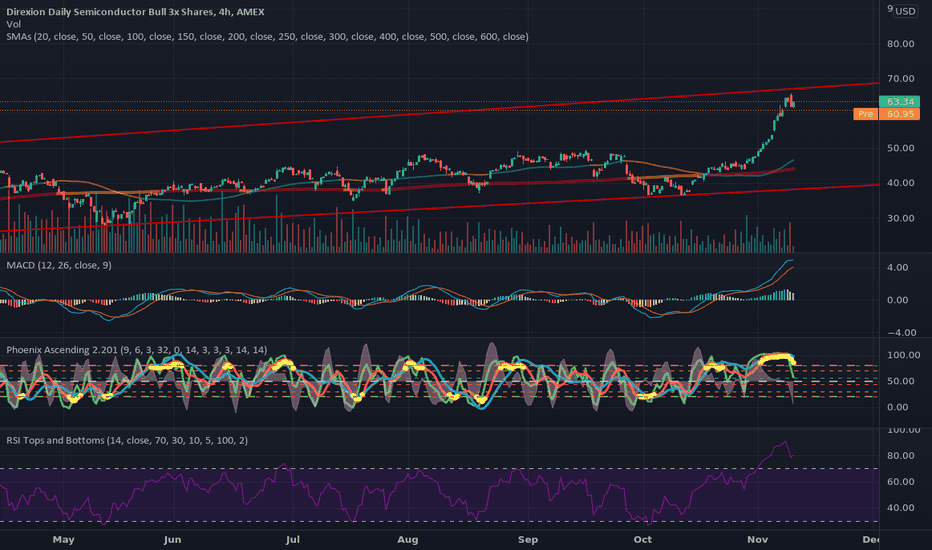Screen dimensions: 932x550
Task: Click the latest candlestick near 63
Action: tap(794, 104)
